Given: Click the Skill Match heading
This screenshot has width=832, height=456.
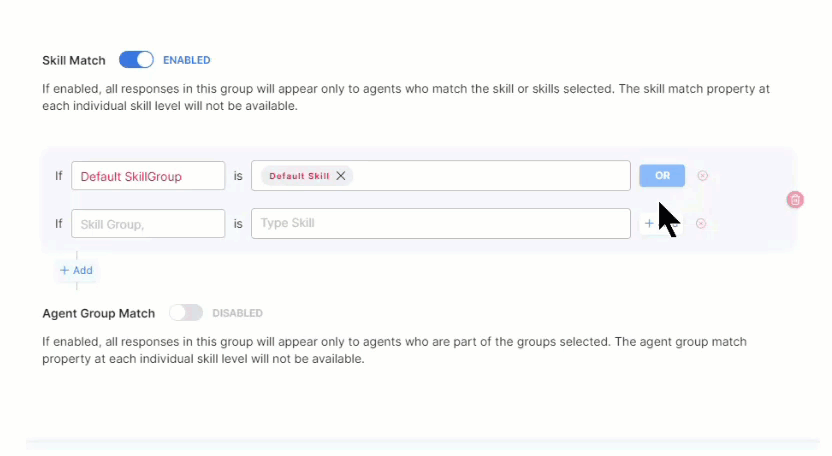Looking at the screenshot, I should [74, 60].
